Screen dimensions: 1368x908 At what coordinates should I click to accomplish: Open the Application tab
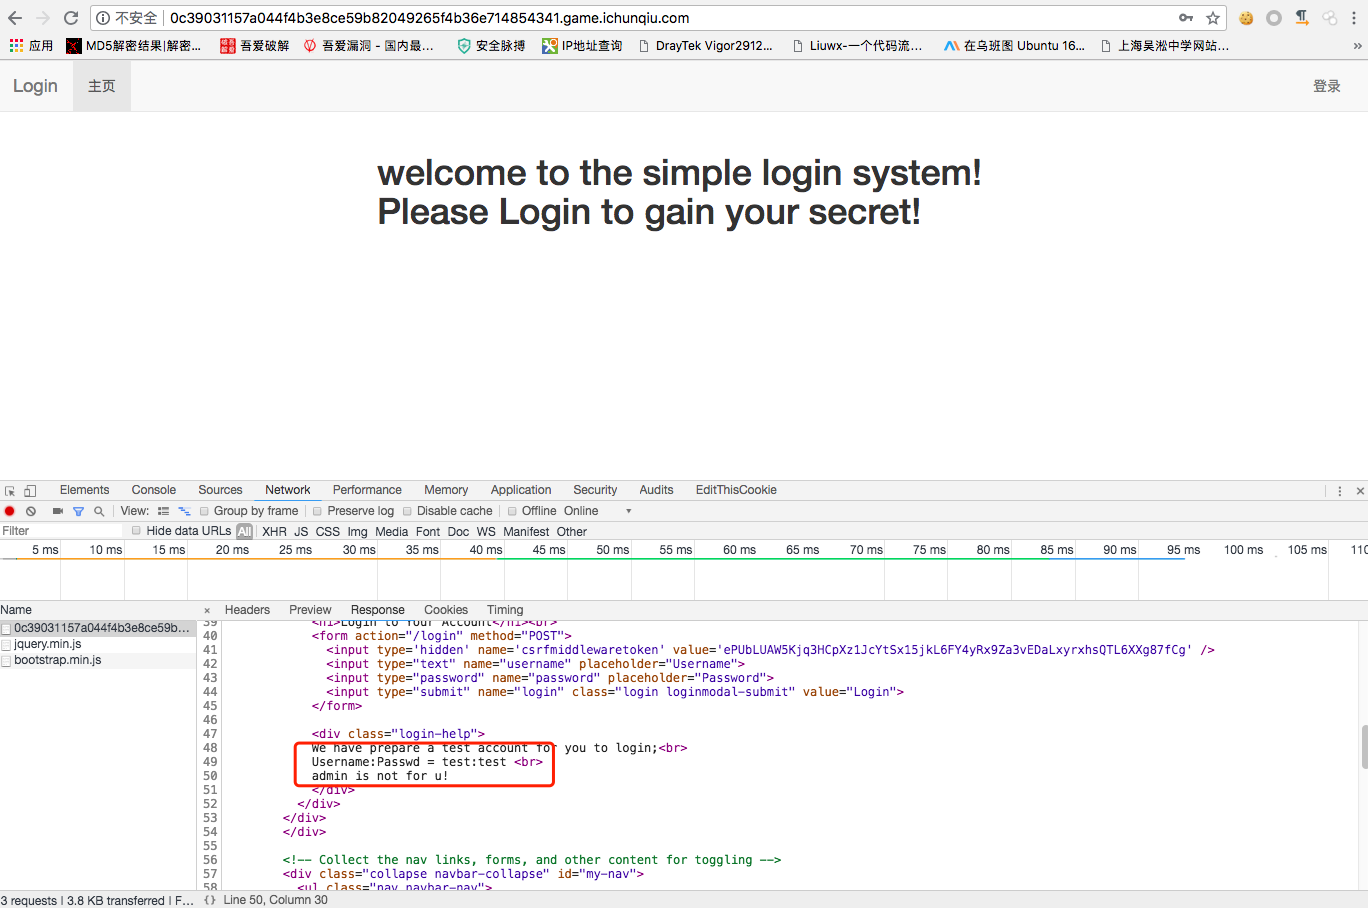[521, 490]
